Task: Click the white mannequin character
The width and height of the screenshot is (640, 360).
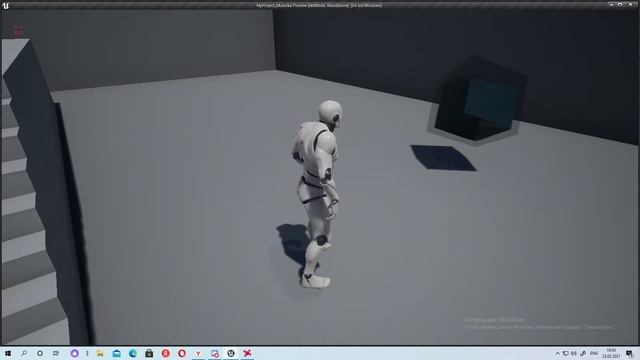Action: [x=317, y=194]
